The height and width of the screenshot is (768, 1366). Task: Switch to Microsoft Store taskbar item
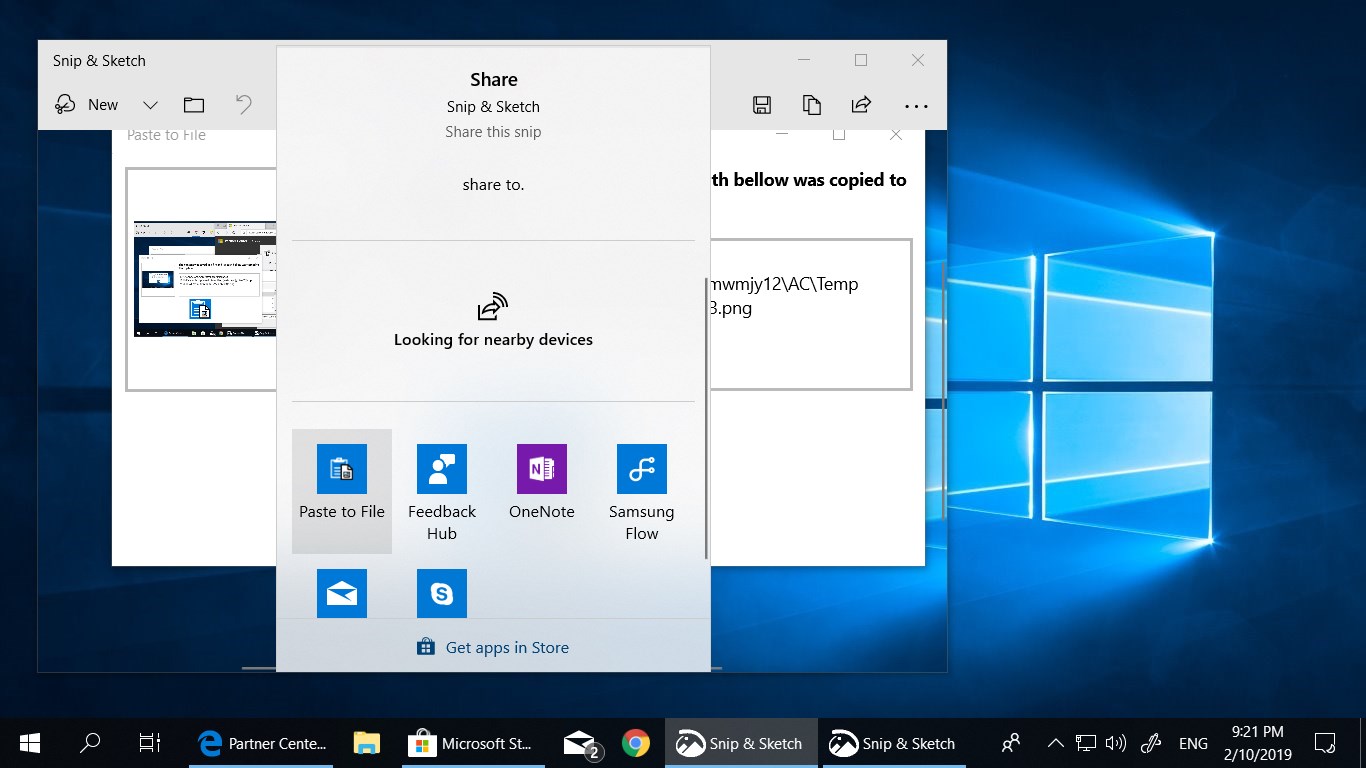coord(471,743)
